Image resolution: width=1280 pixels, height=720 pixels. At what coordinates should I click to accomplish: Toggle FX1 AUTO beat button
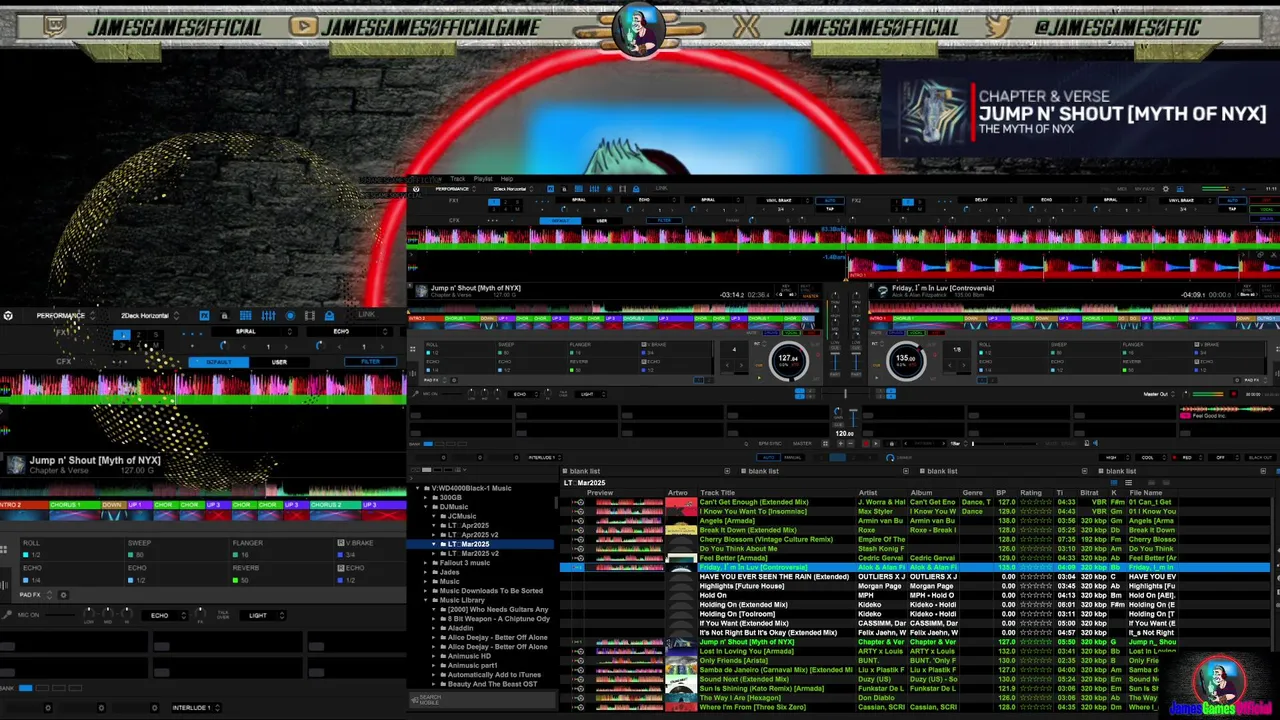tap(830, 200)
